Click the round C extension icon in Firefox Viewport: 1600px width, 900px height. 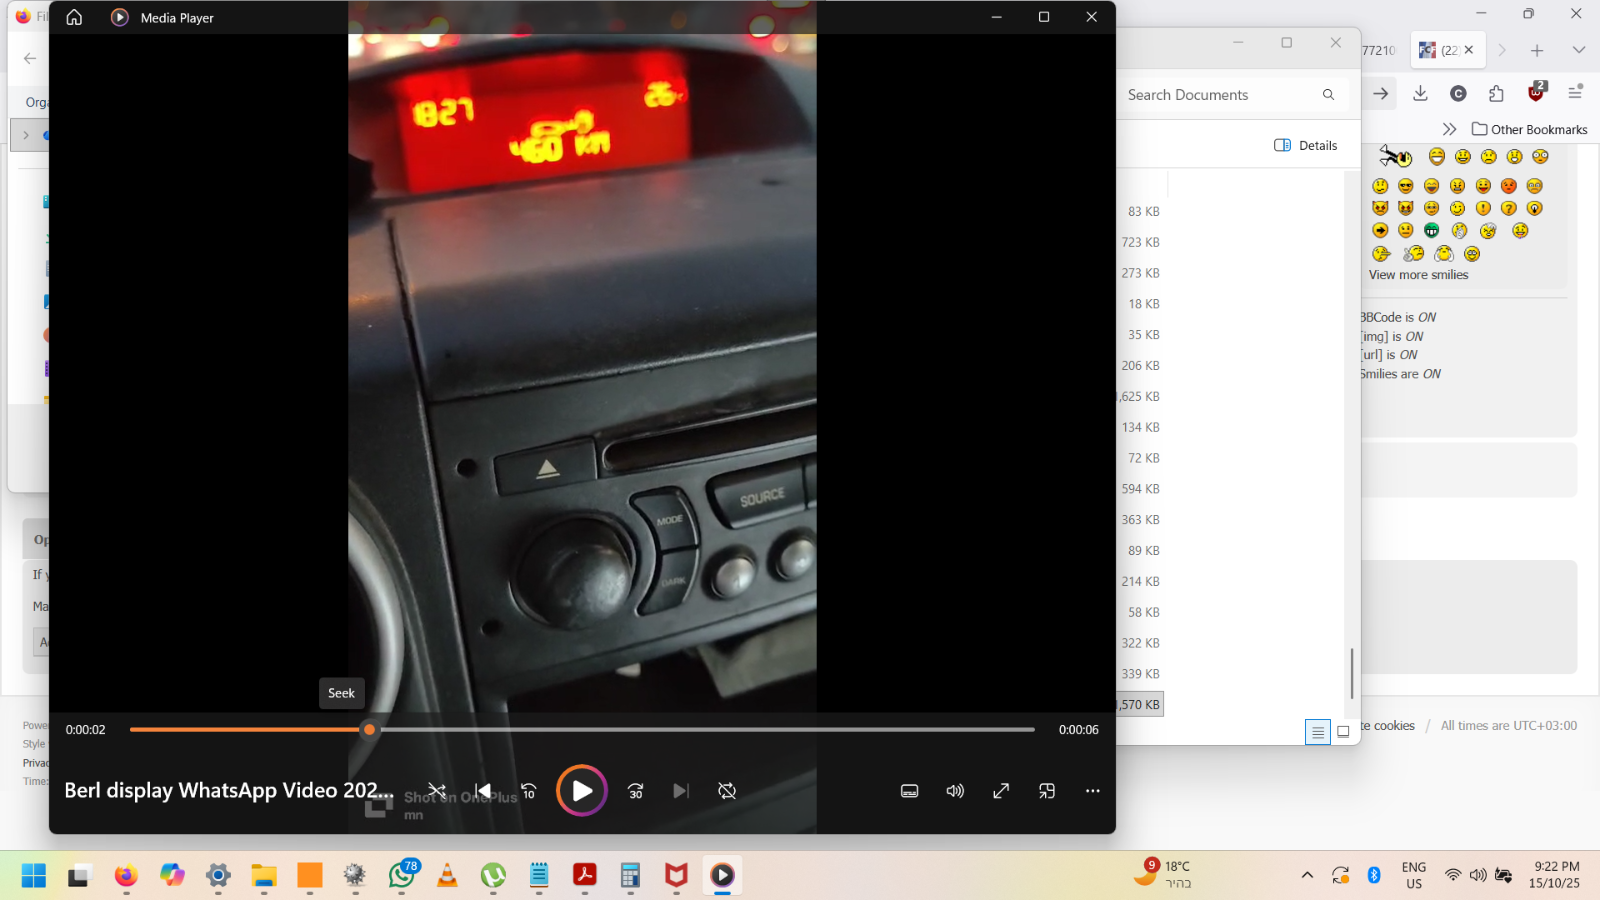pyautogui.click(x=1458, y=93)
